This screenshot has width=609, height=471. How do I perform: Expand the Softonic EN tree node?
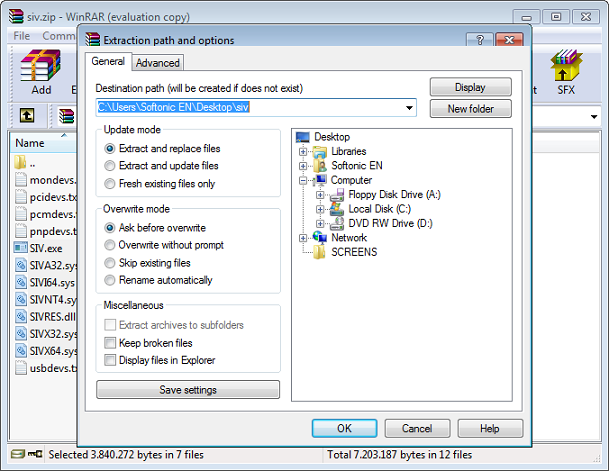coord(303,166)
